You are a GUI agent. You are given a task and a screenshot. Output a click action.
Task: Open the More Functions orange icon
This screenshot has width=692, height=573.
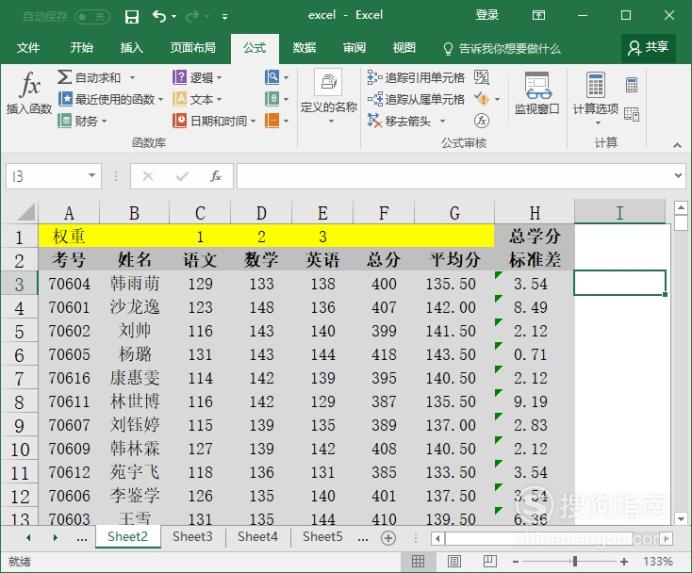point(272,120)
